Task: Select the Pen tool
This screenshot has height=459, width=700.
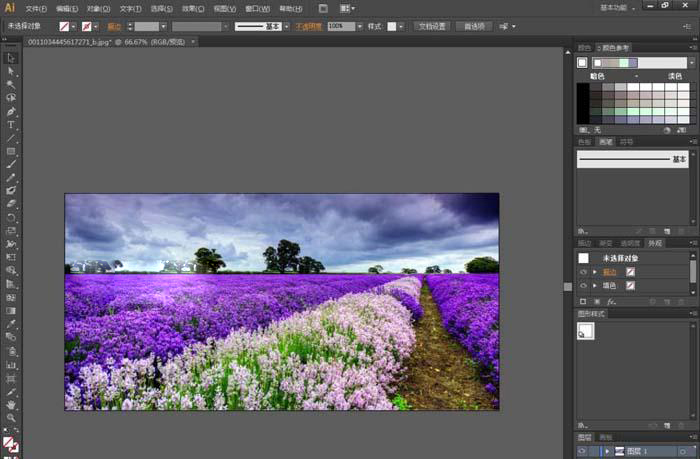Action: [x=11, y=111]
